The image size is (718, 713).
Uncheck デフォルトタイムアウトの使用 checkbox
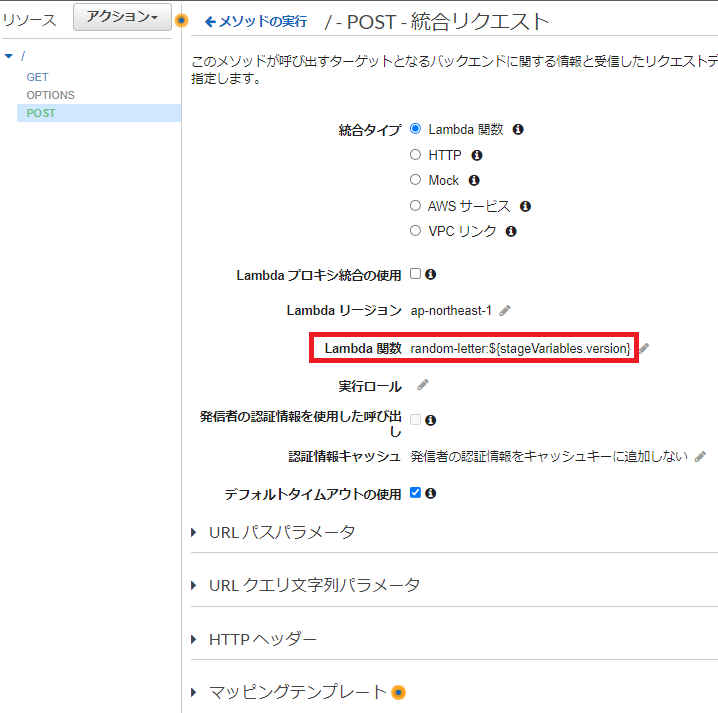(415, 493)
